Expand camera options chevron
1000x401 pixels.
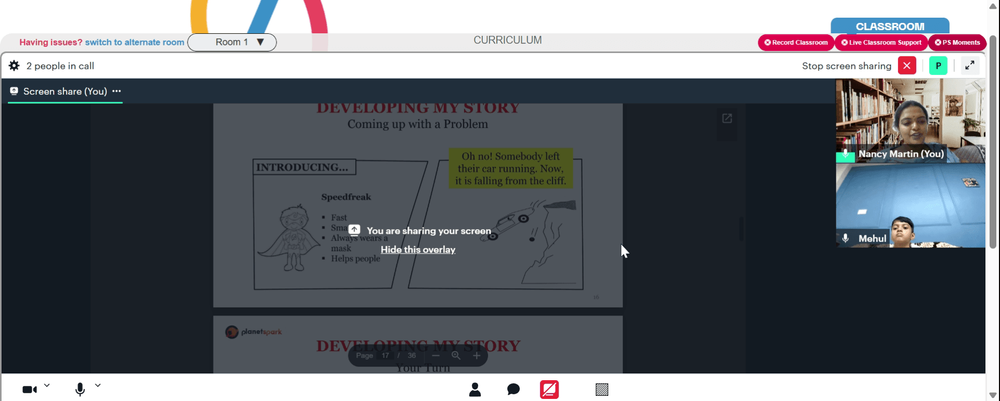point(47,386)
